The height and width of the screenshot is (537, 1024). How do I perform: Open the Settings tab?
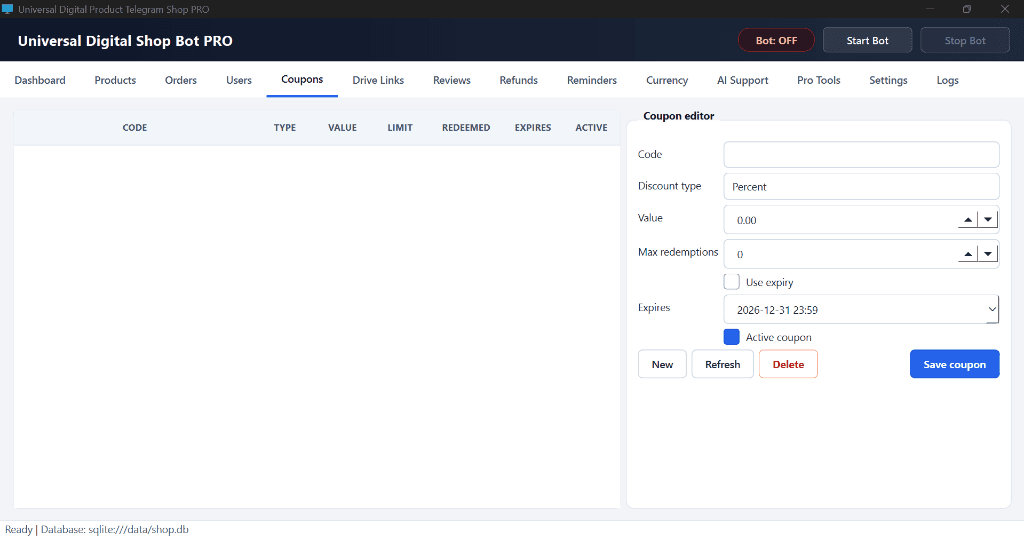click(888, 80)
